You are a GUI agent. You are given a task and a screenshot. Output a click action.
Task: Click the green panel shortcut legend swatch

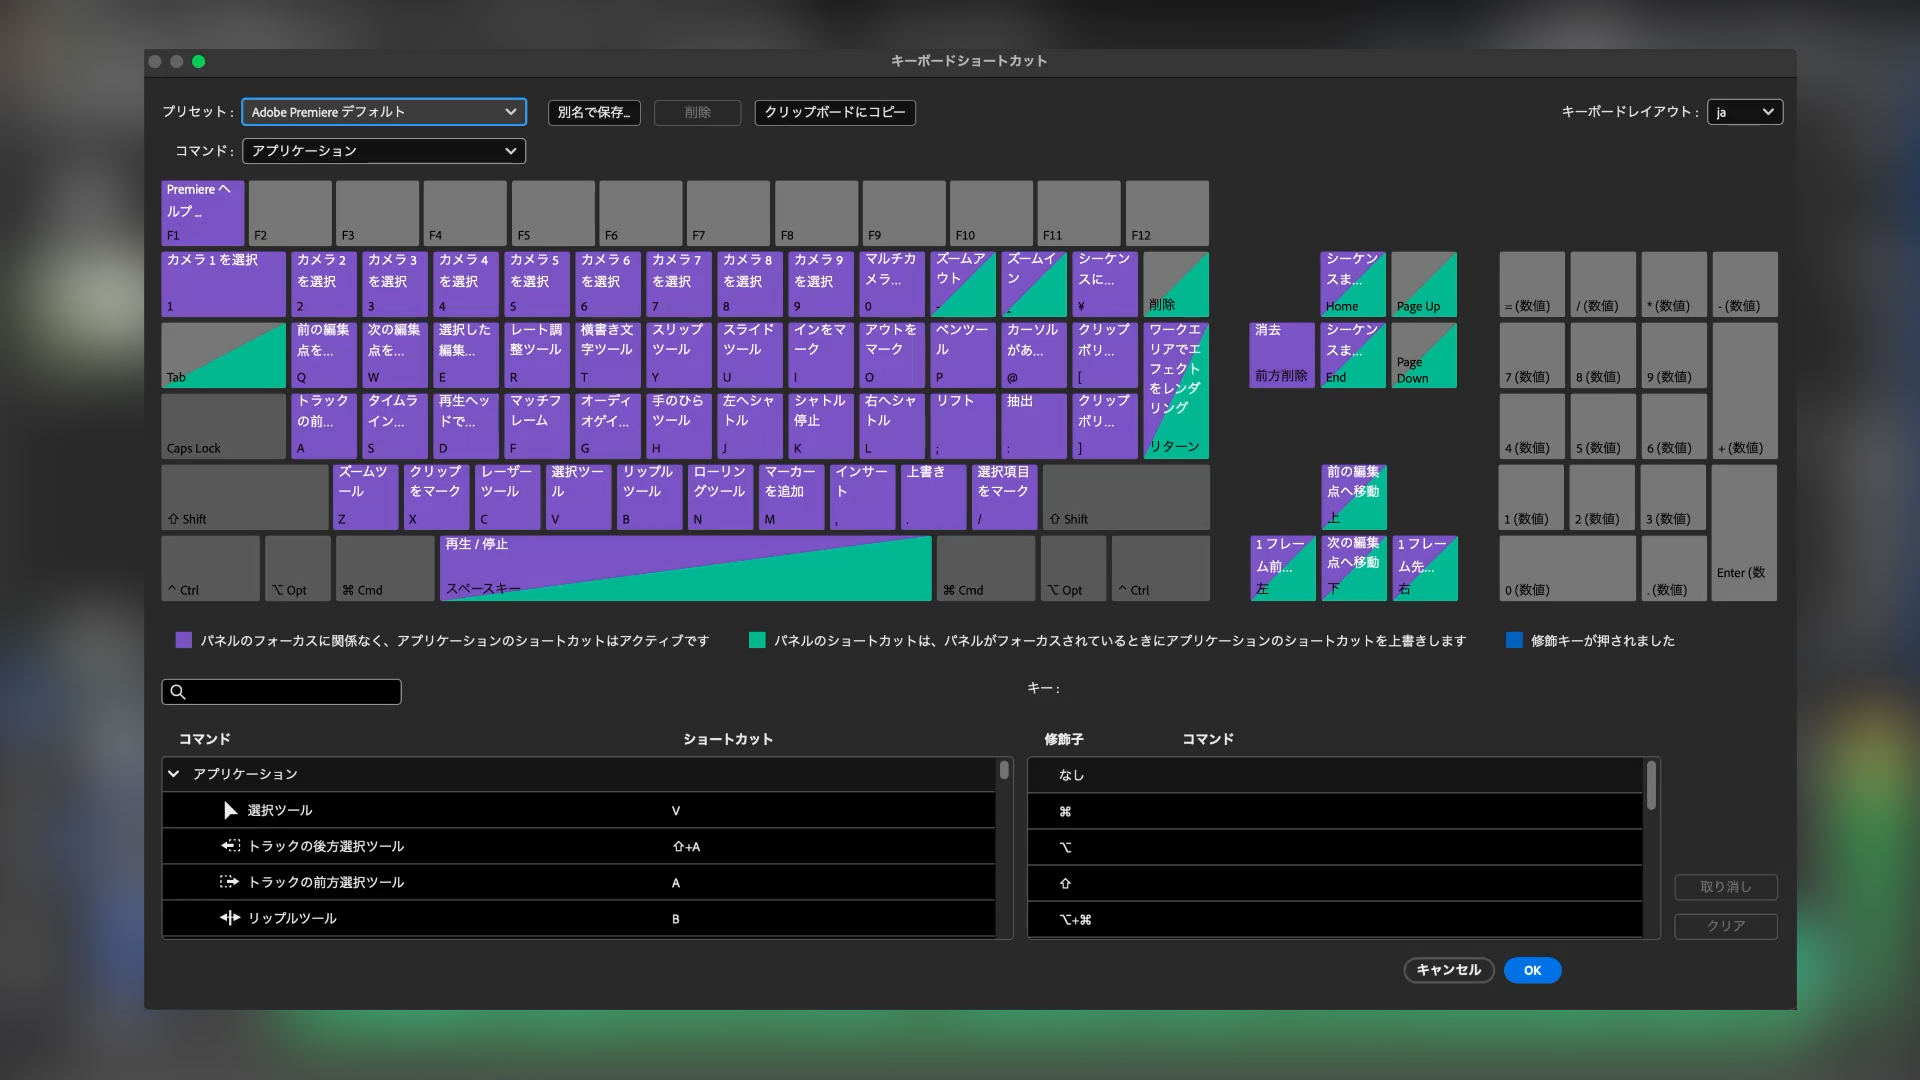pyautogui.click(x=757, y=641)
